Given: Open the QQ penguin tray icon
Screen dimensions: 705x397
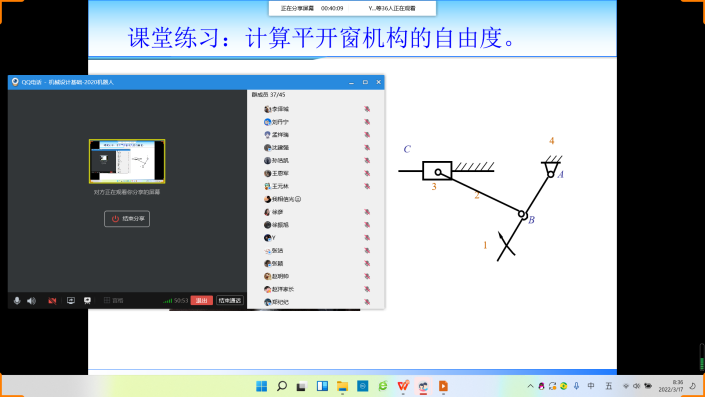Looking at the screenshot, I should pos(541,386).
